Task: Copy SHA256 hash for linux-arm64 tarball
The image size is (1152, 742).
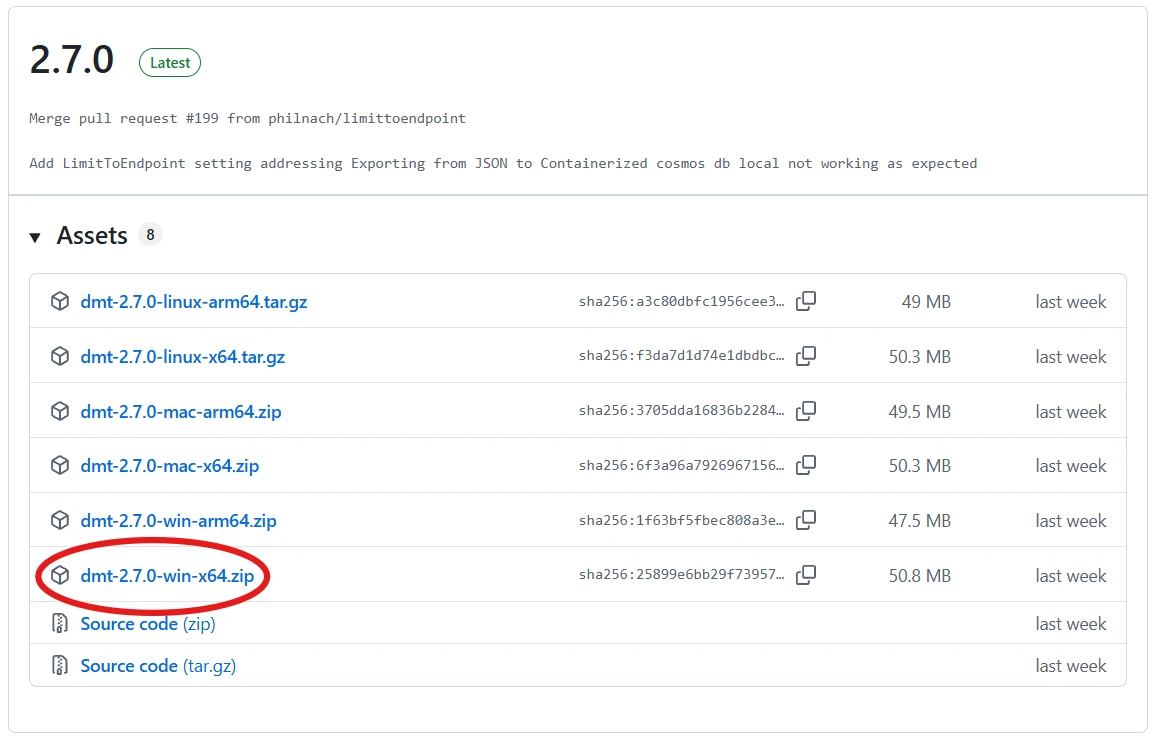Action: tap(806, 301)
